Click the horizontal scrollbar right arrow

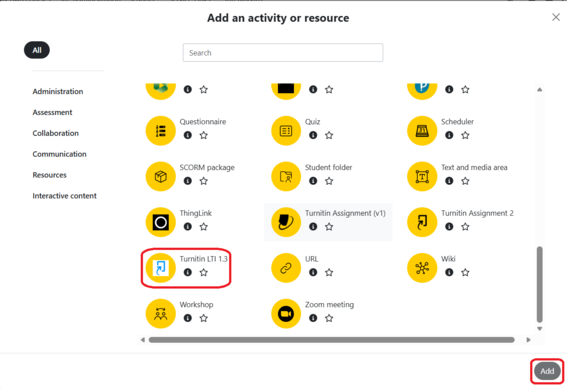(528, 340)
